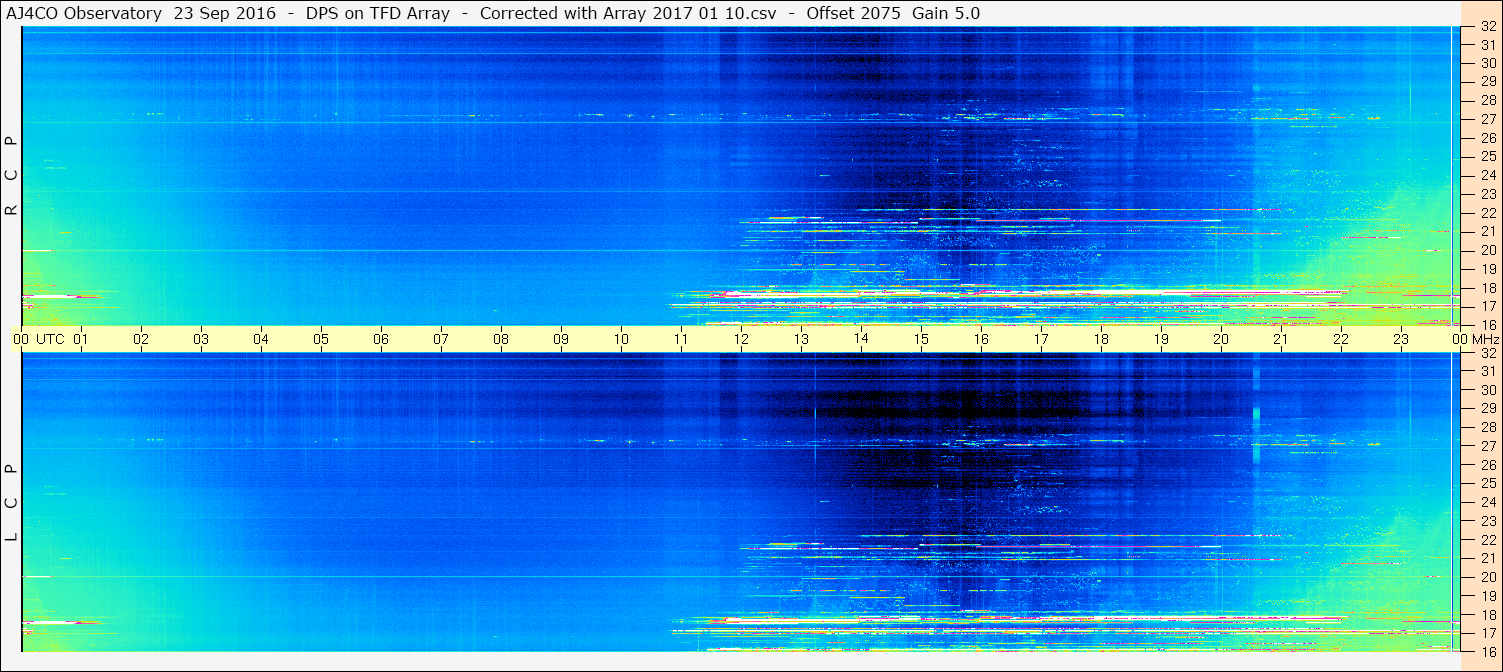Click the 12 hour marker on the UTC axis
This screenshot has width=1503, height=672.
tap(741, 339)
